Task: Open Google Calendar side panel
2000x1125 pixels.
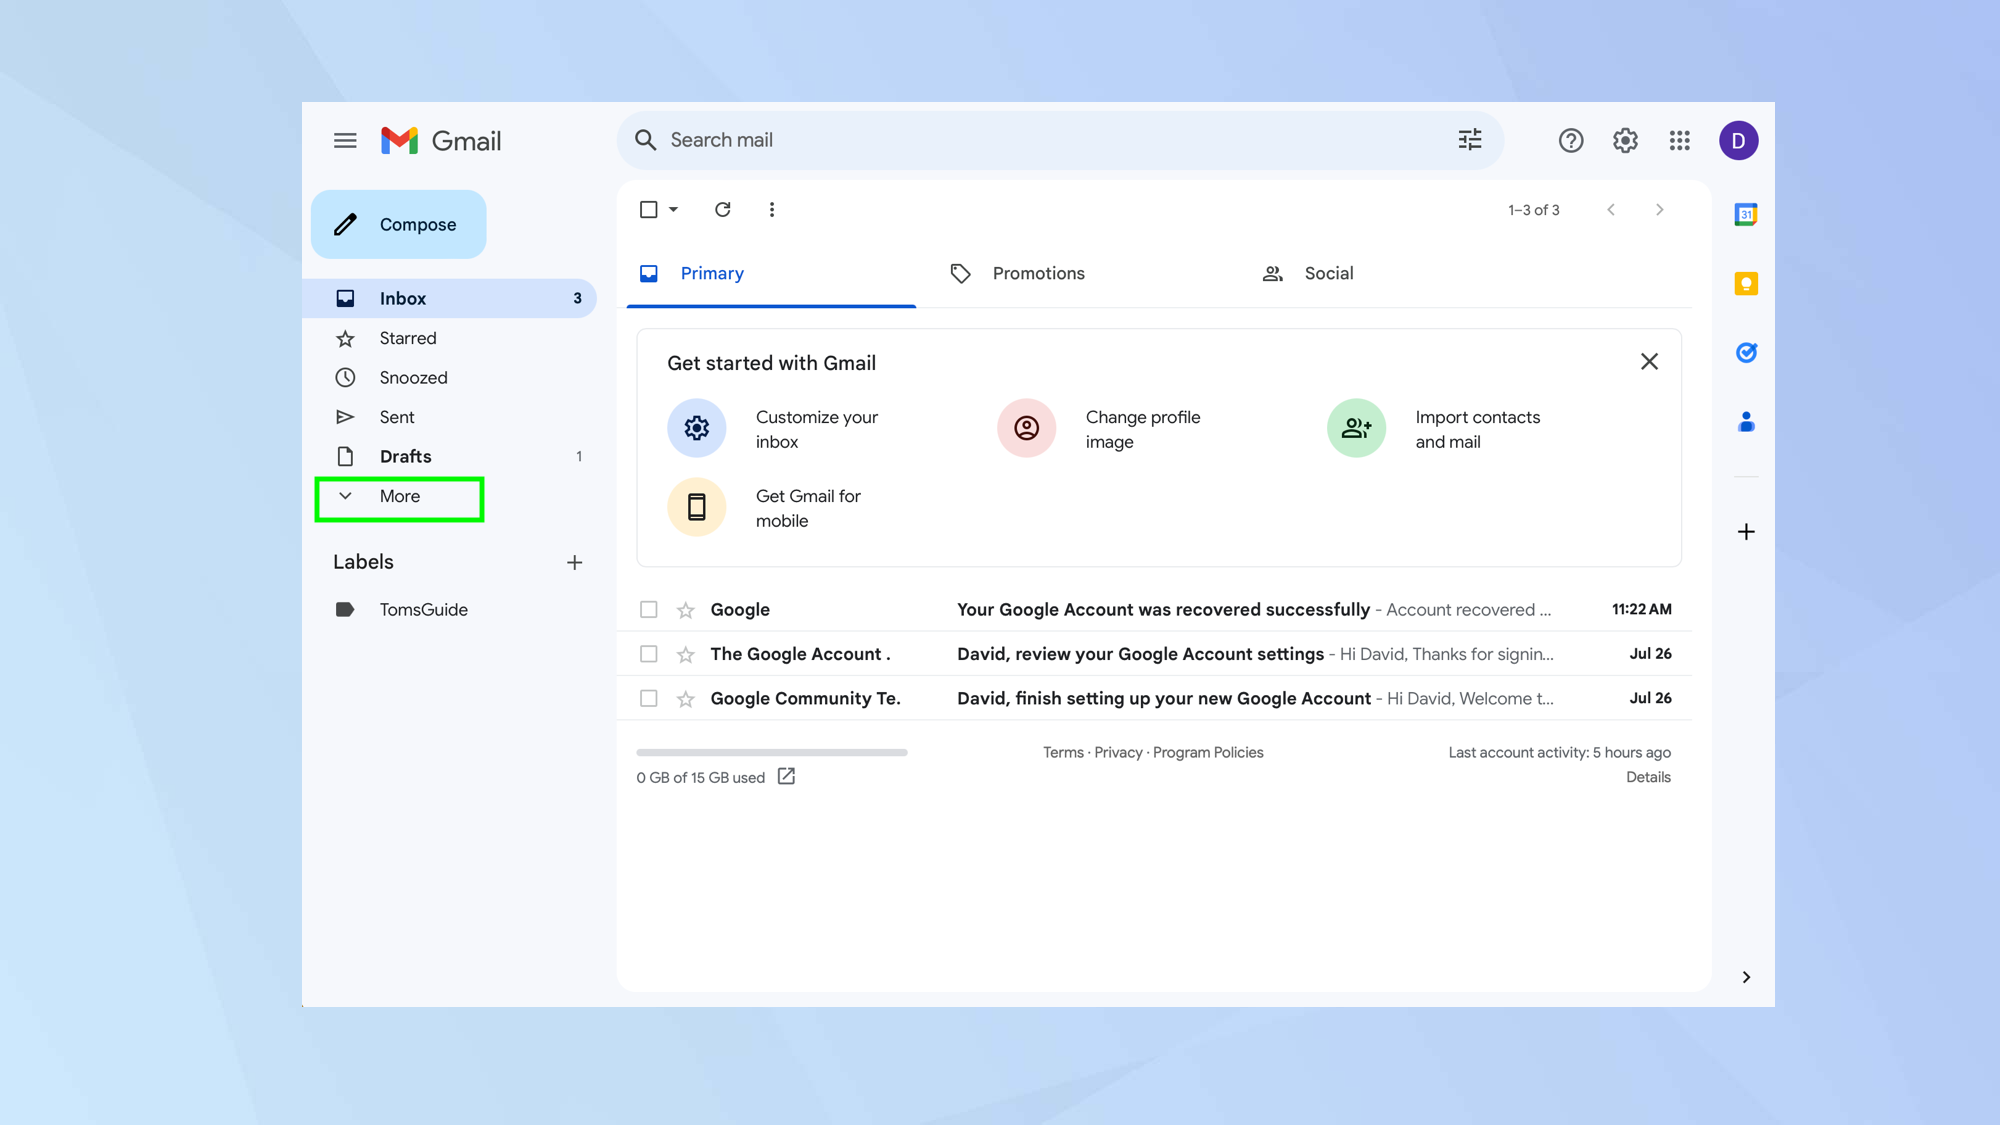Action: click(x=1746, y=214)
